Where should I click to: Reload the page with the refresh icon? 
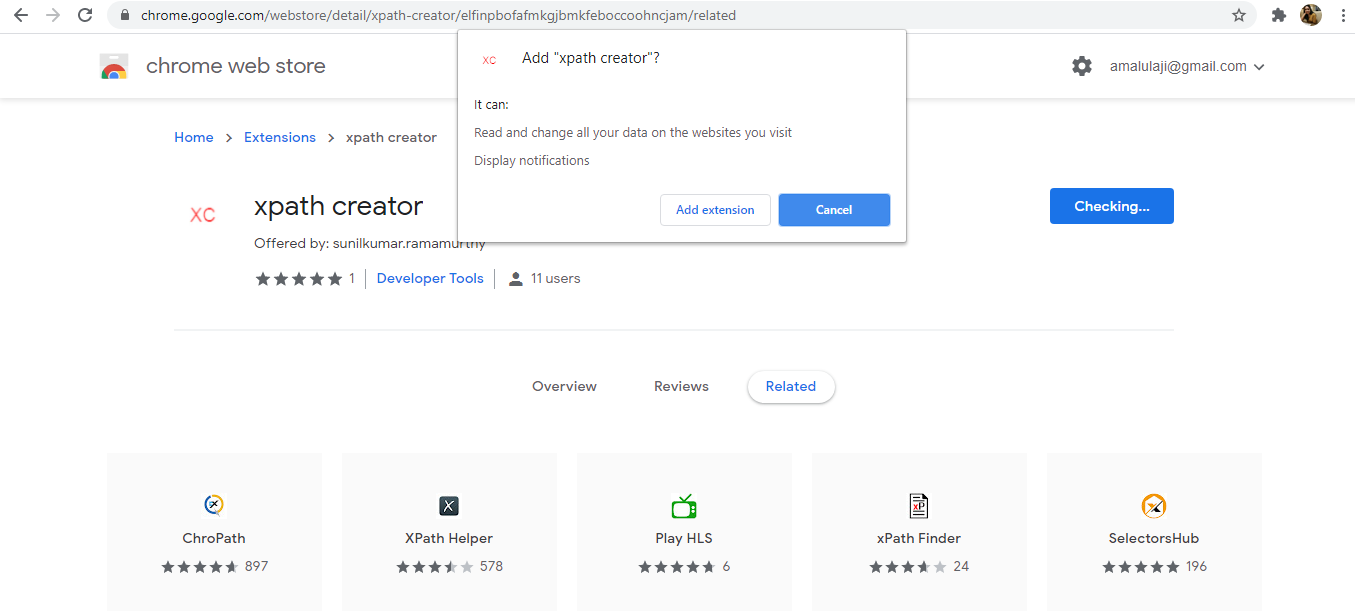(85, 15)
